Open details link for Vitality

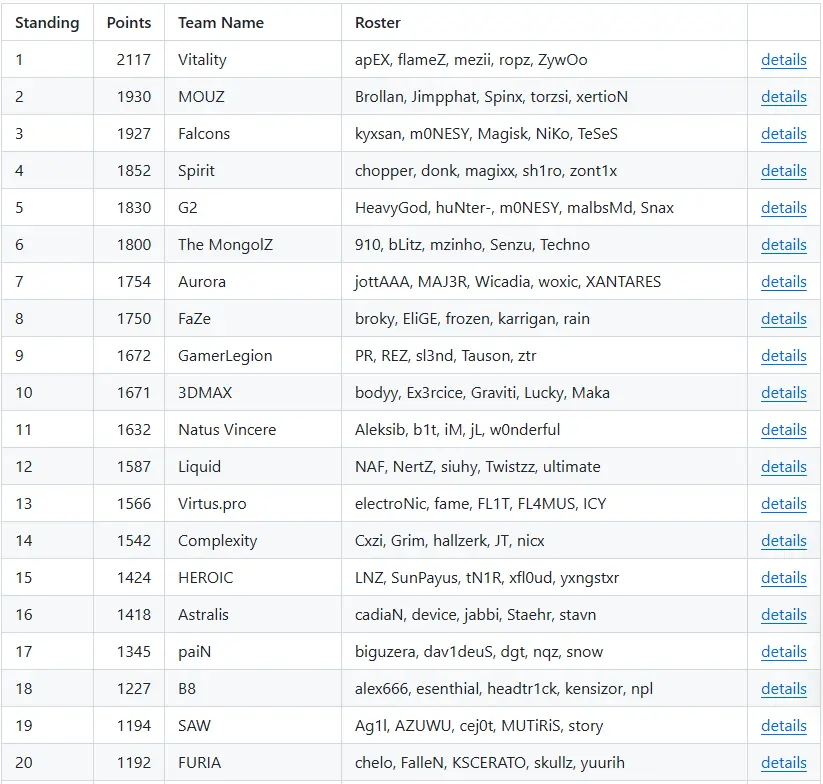point(783,60)
